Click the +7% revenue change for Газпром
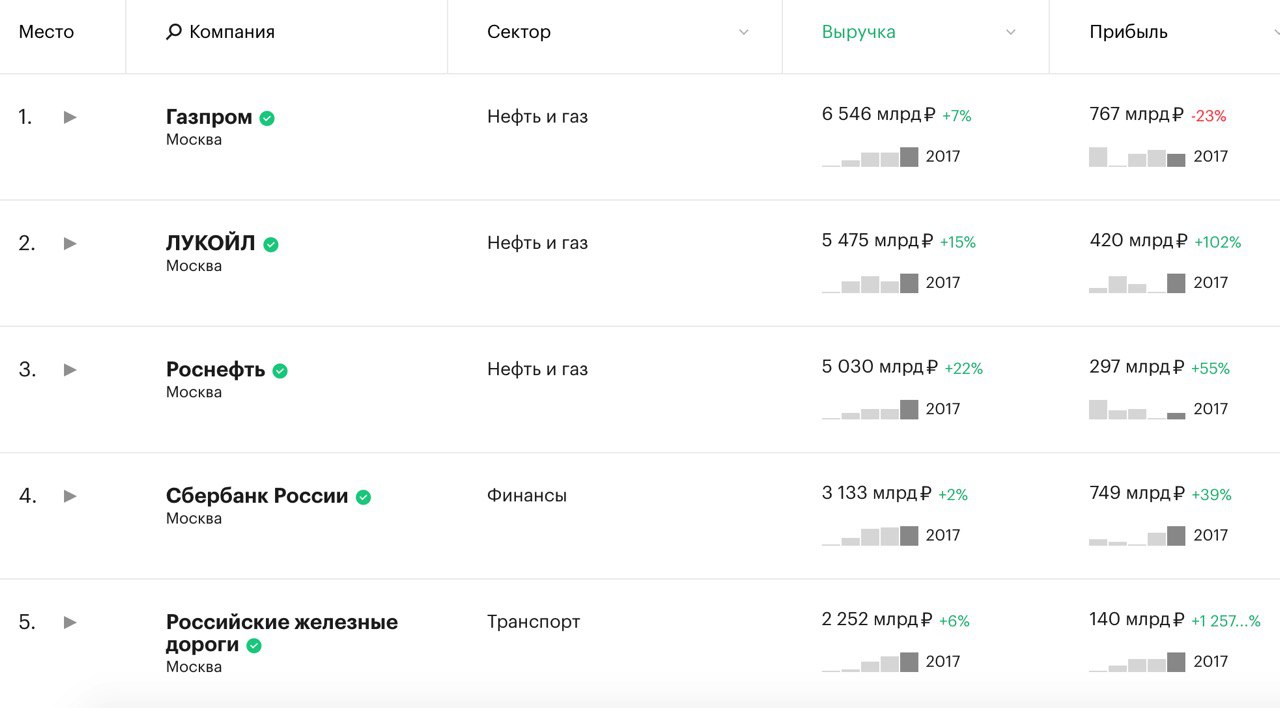The height and width of the screenshot is (708, 1280). point(957,116)
